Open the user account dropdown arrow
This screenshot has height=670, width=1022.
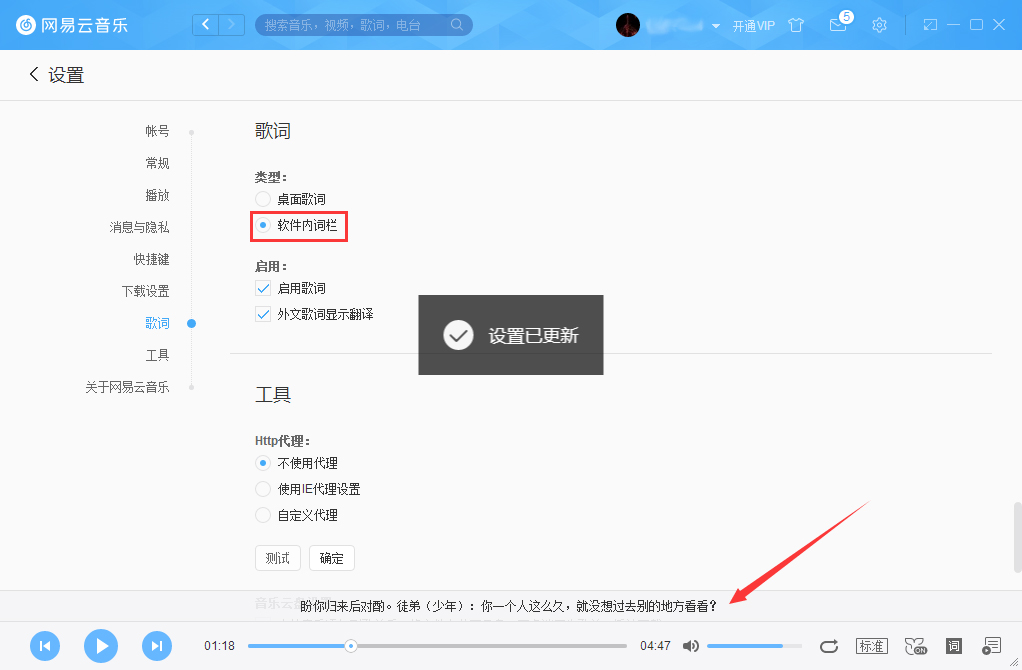(714, 25)
